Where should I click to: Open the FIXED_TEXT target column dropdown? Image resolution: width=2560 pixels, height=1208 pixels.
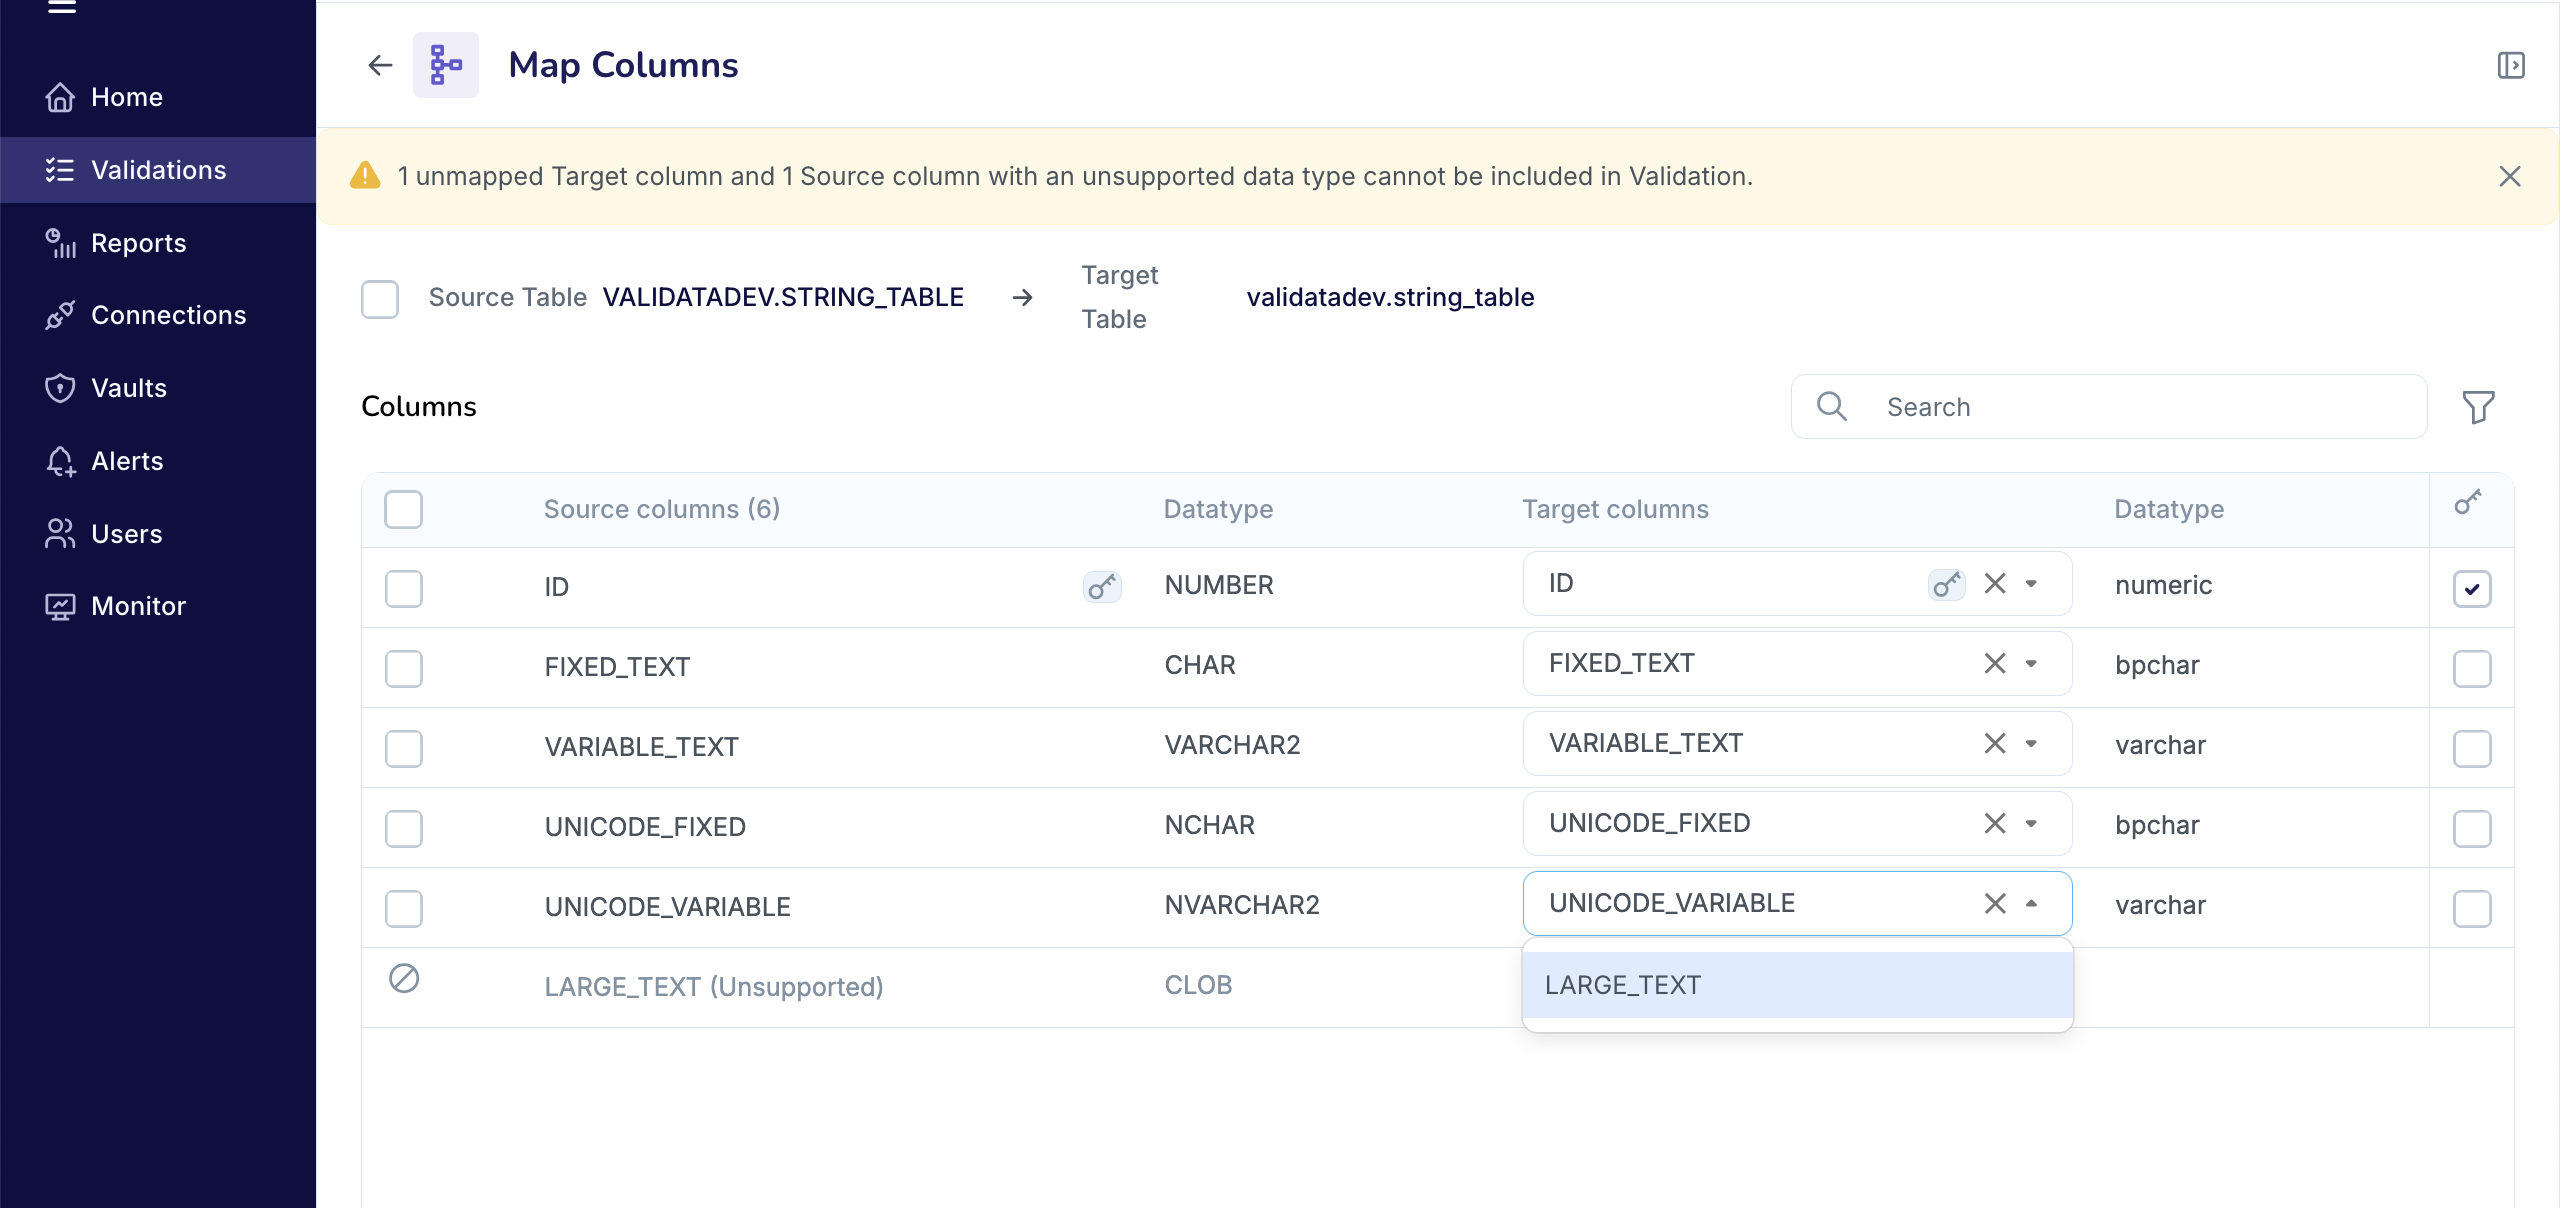(x=2032, y=663)
